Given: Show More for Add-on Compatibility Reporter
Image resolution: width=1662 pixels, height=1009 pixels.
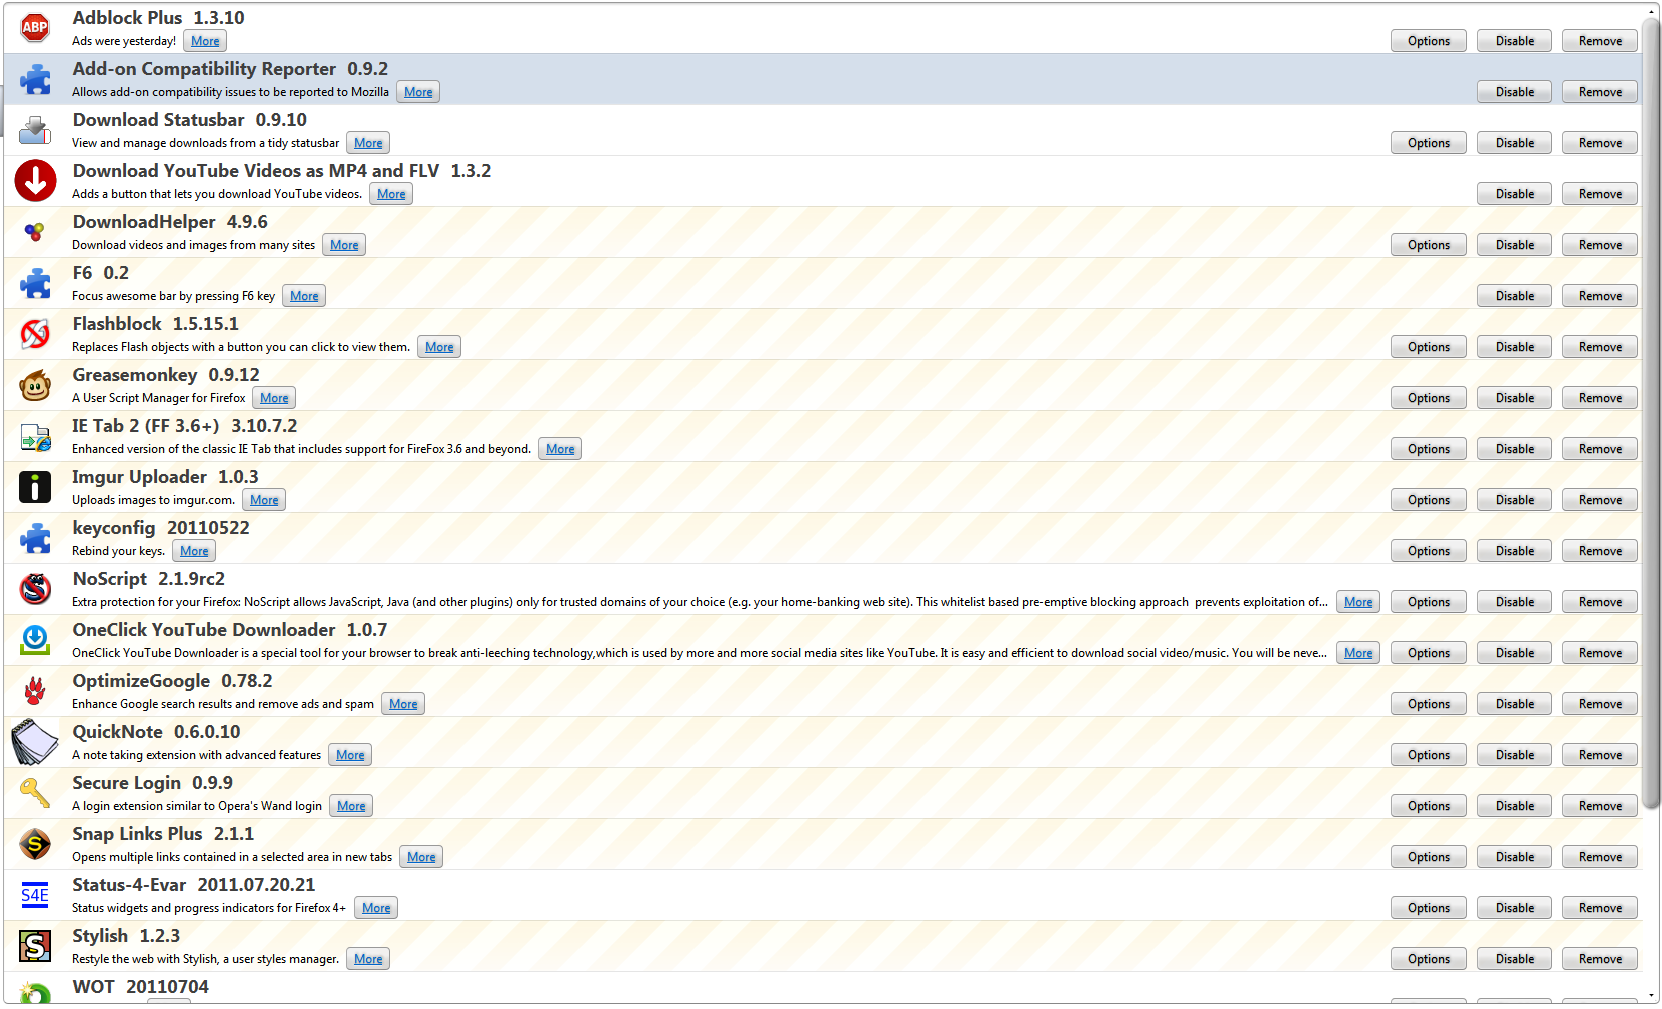Looking at the screenshot, I should (x=418, y=92).
